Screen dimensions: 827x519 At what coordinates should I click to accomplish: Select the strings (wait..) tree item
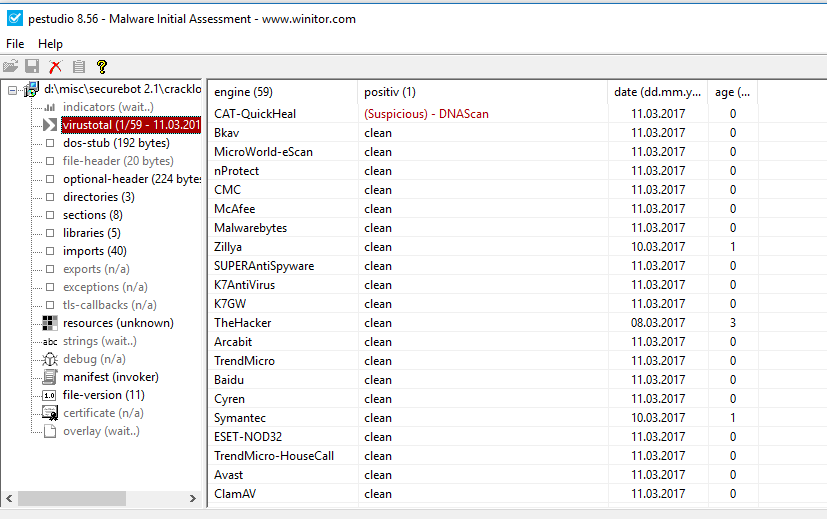coord(100,341)
